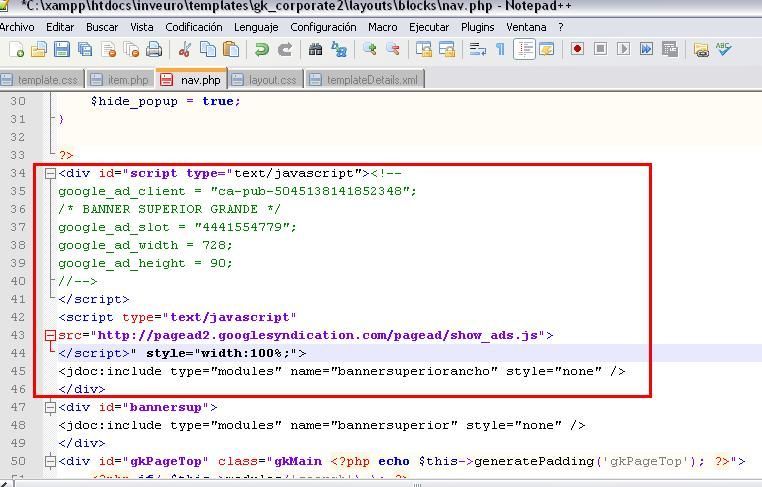Viewport: 762px width, 487px height.
Task: Click the Copy icon in the toolbar
Action: [x=208, y=50]
